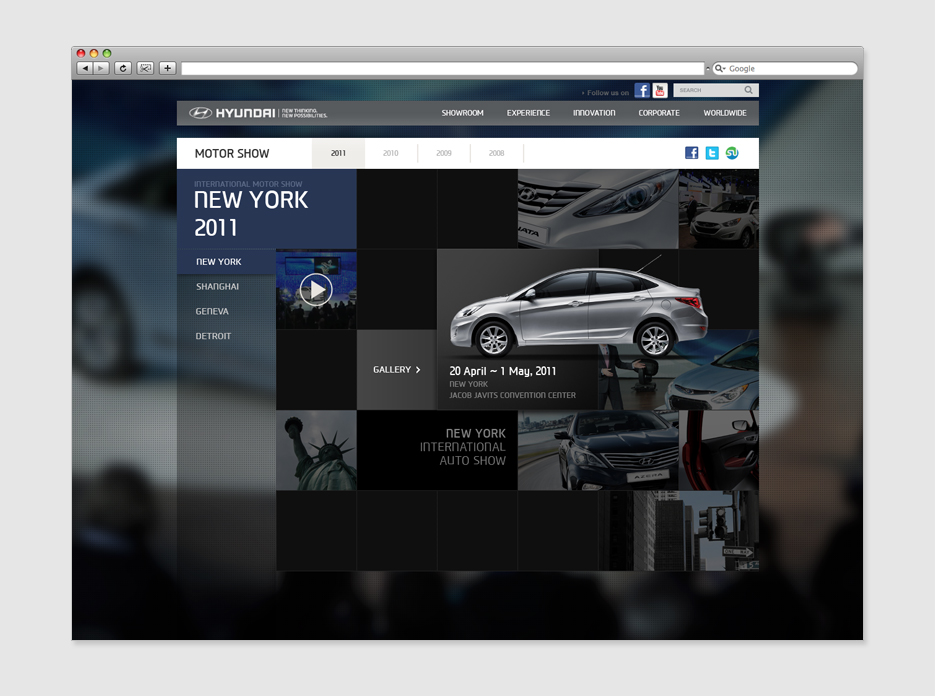
Task: Open the YouTube icon in the header
Action: coord(660,90)
